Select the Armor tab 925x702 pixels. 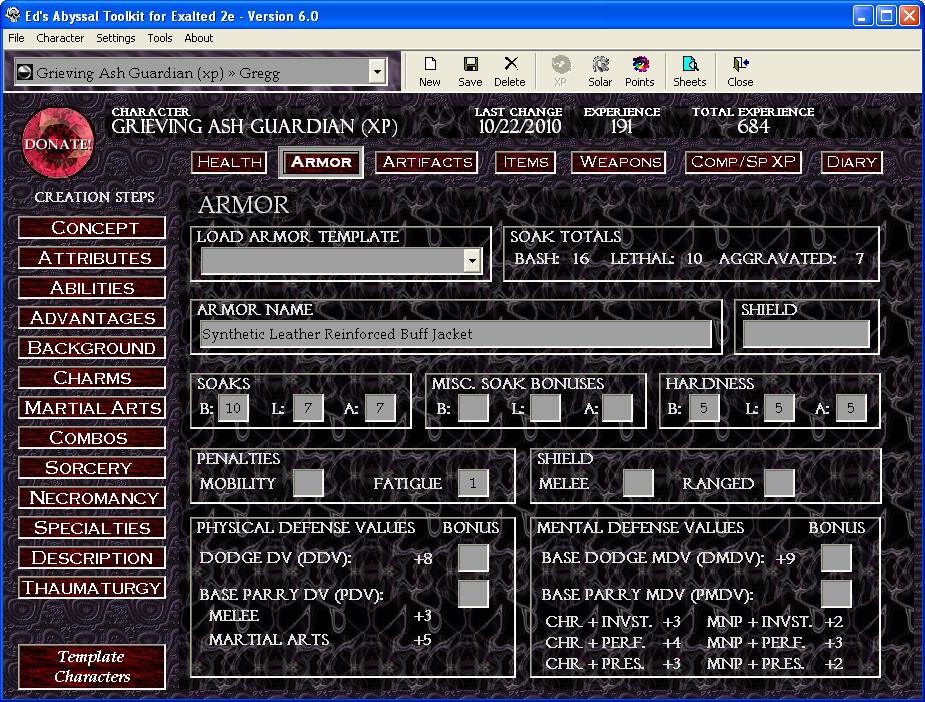pos(321,162)
